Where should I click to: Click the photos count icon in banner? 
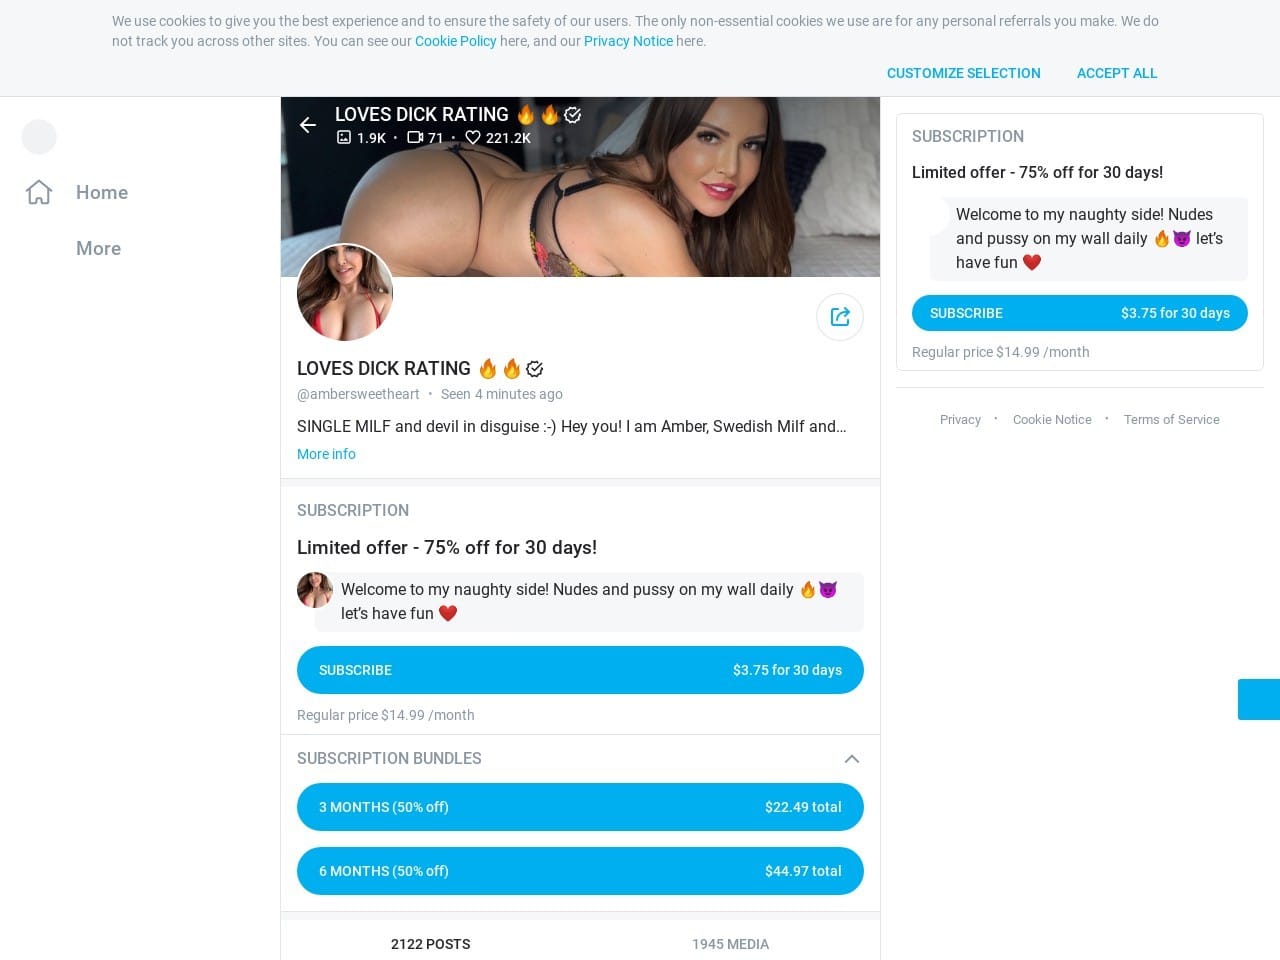coord(344,138)
